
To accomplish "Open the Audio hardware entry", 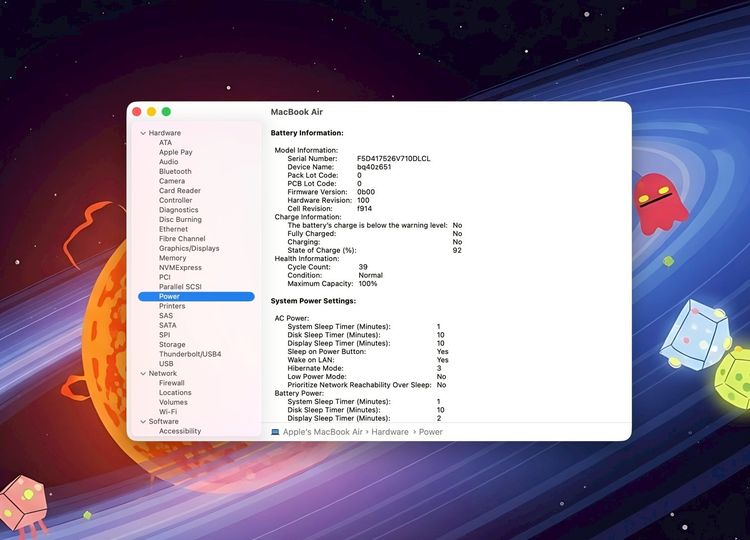I will tap(168, 162).
